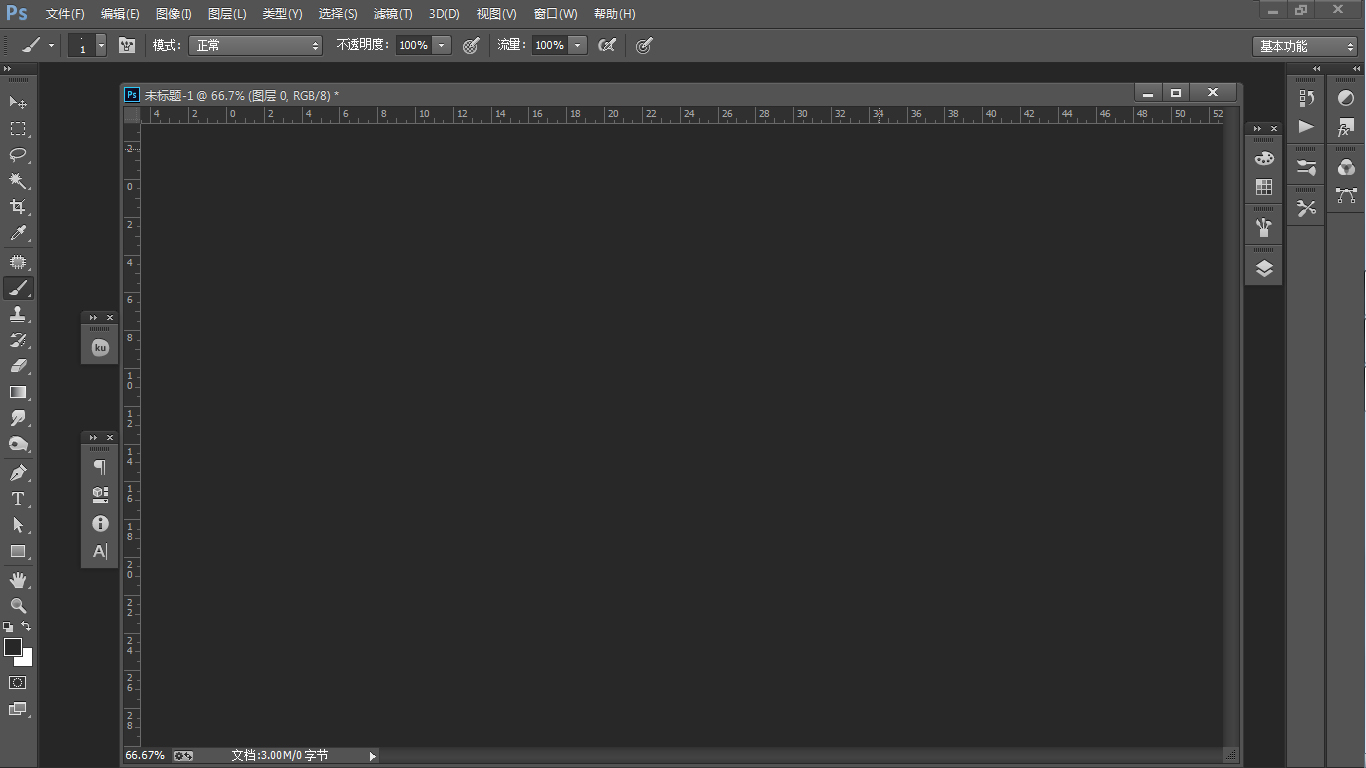The width and height of the screenshot is (1366, 768).
Task: Open the tool preset picker arrow
Action: [x=51, y=45]
